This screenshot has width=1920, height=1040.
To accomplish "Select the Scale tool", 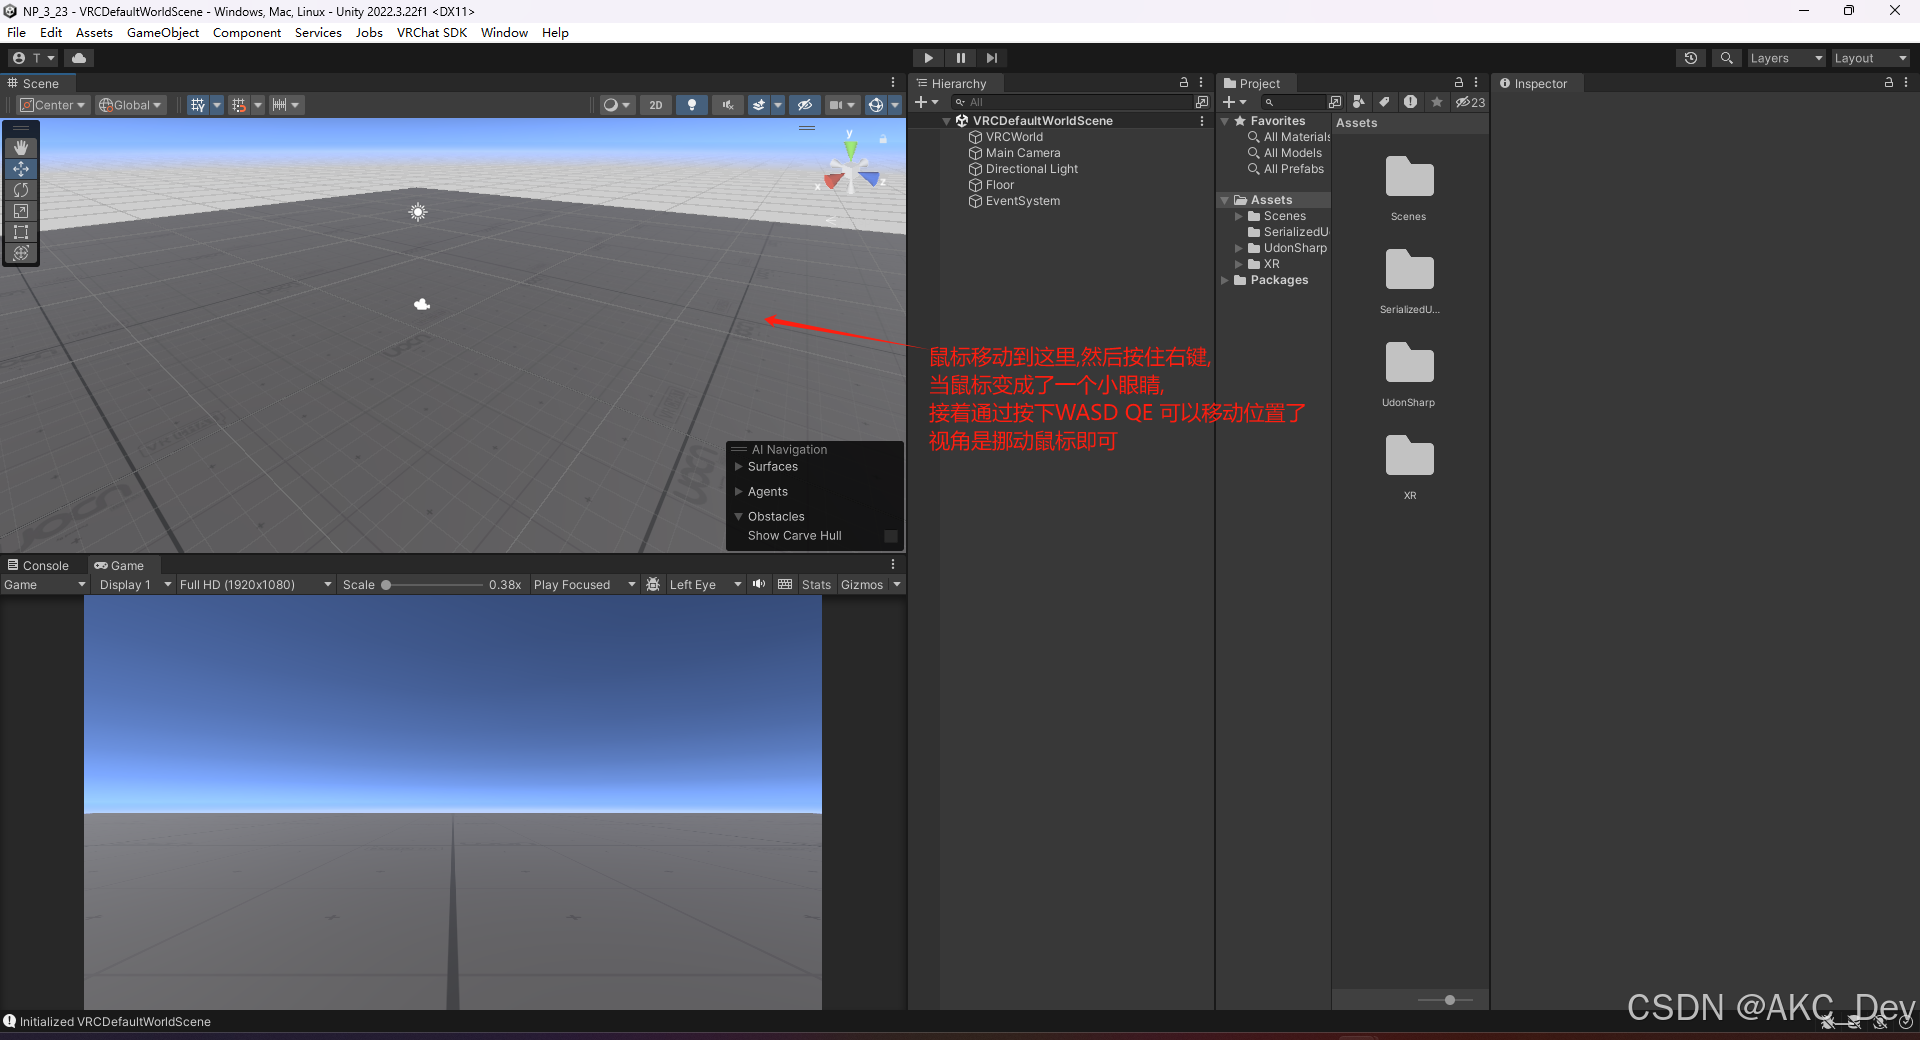I will tap(21, 211).
